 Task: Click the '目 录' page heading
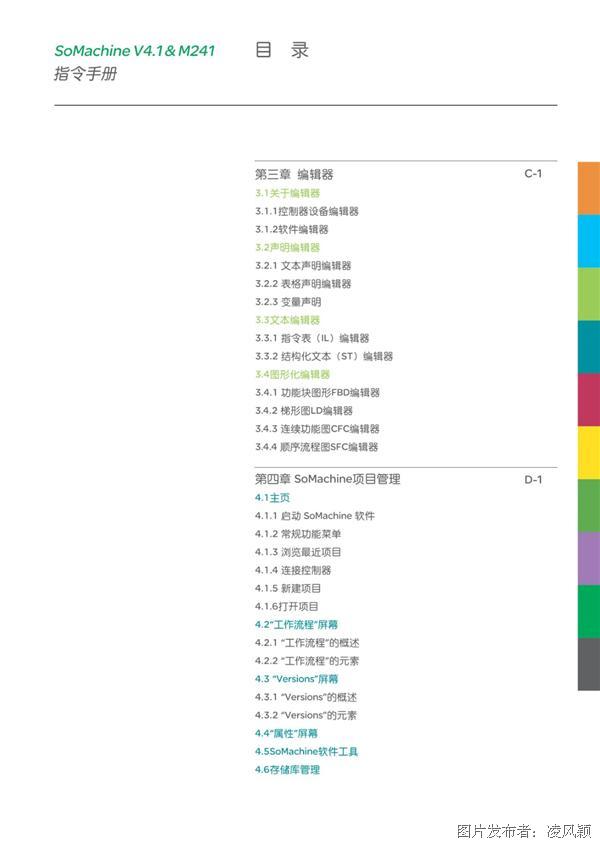[281, 50]
